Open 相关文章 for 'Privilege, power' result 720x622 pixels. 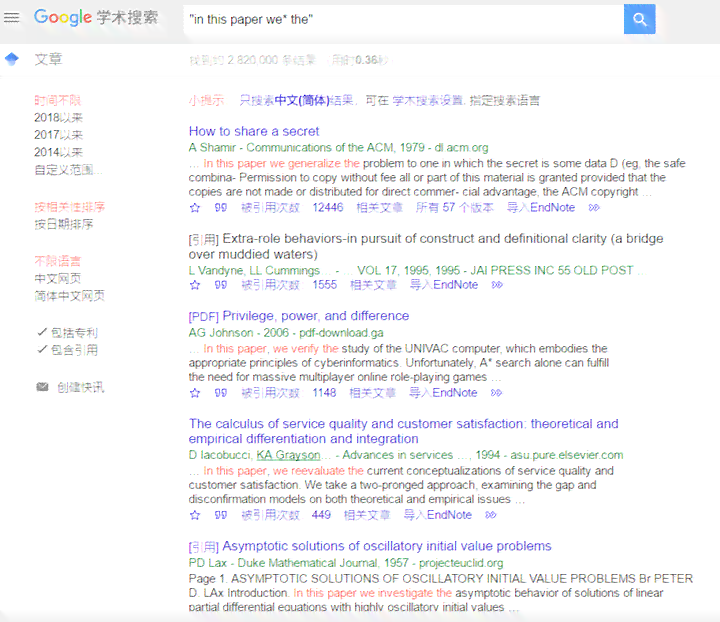[372, 392]
